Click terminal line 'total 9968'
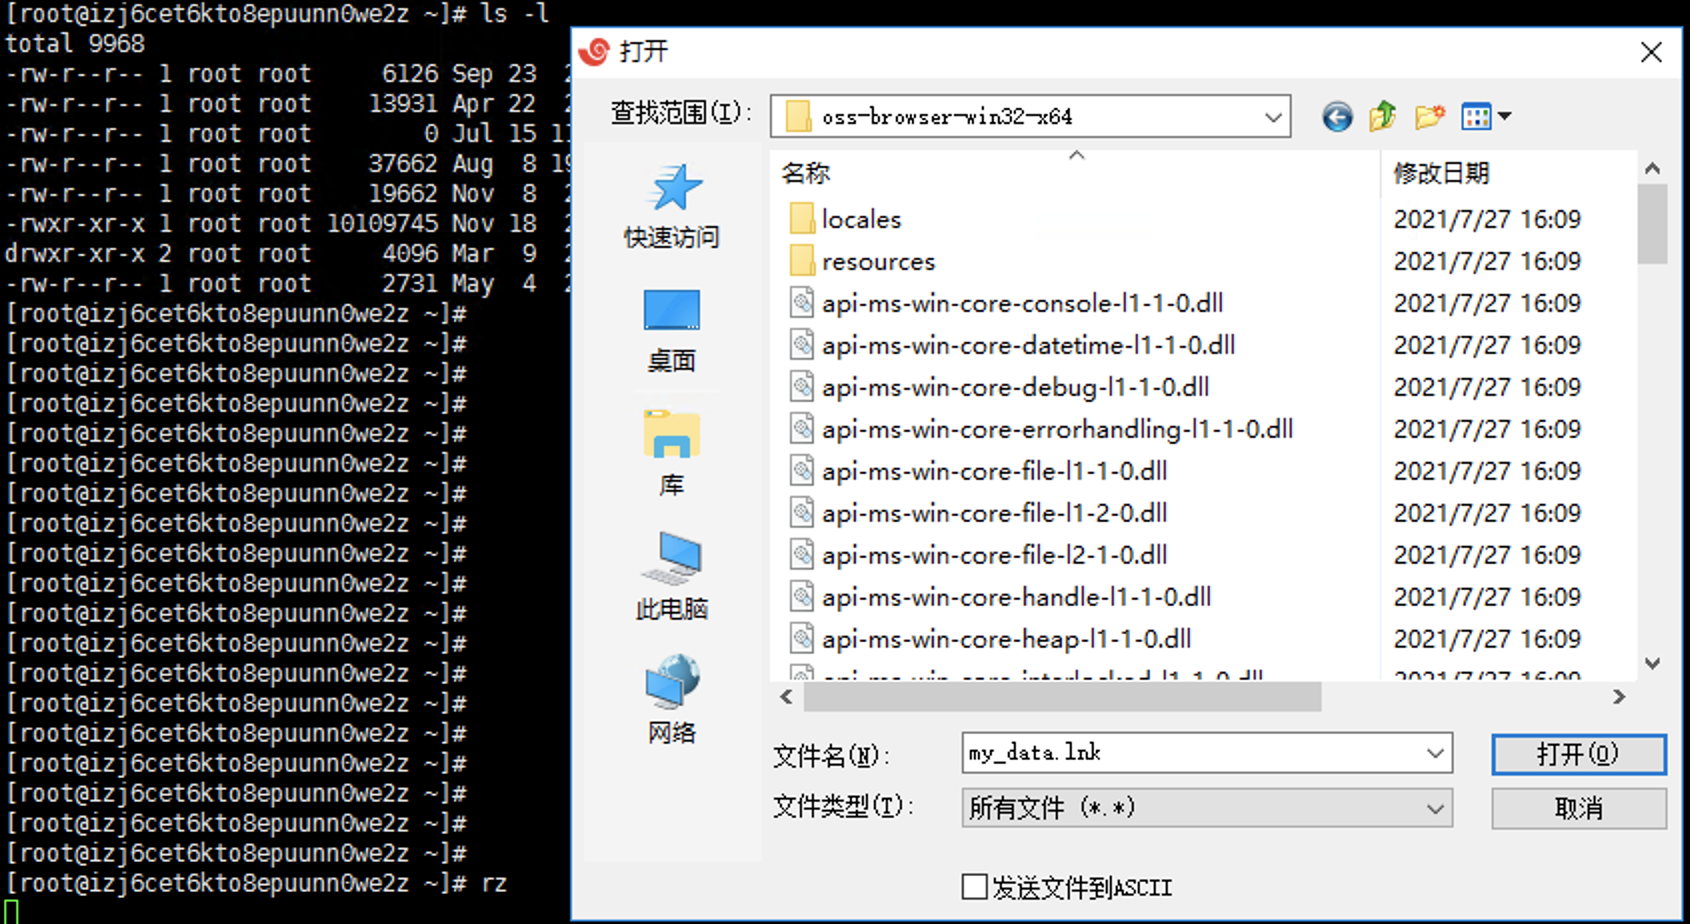This screenshot has width=1690, height=924. click(x=75, y=44)
